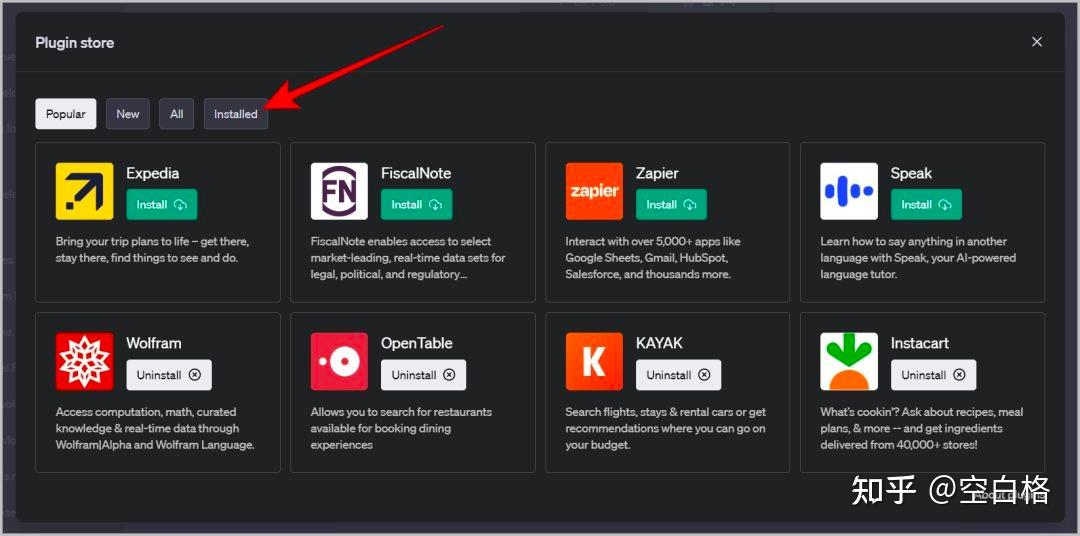1080x536 pixels.
Task: Click the Speak plugin logo
Action: 849,191
